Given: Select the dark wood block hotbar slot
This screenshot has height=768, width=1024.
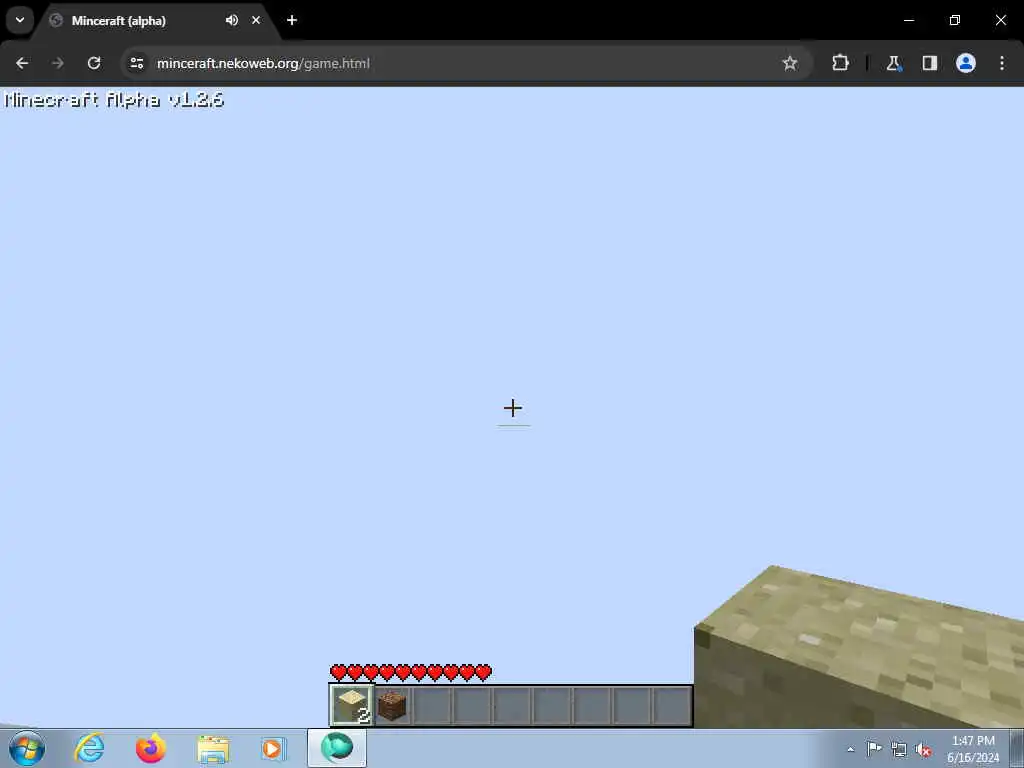Looking at the screenshot, I should pyautogui.click(x=392, y=706).
